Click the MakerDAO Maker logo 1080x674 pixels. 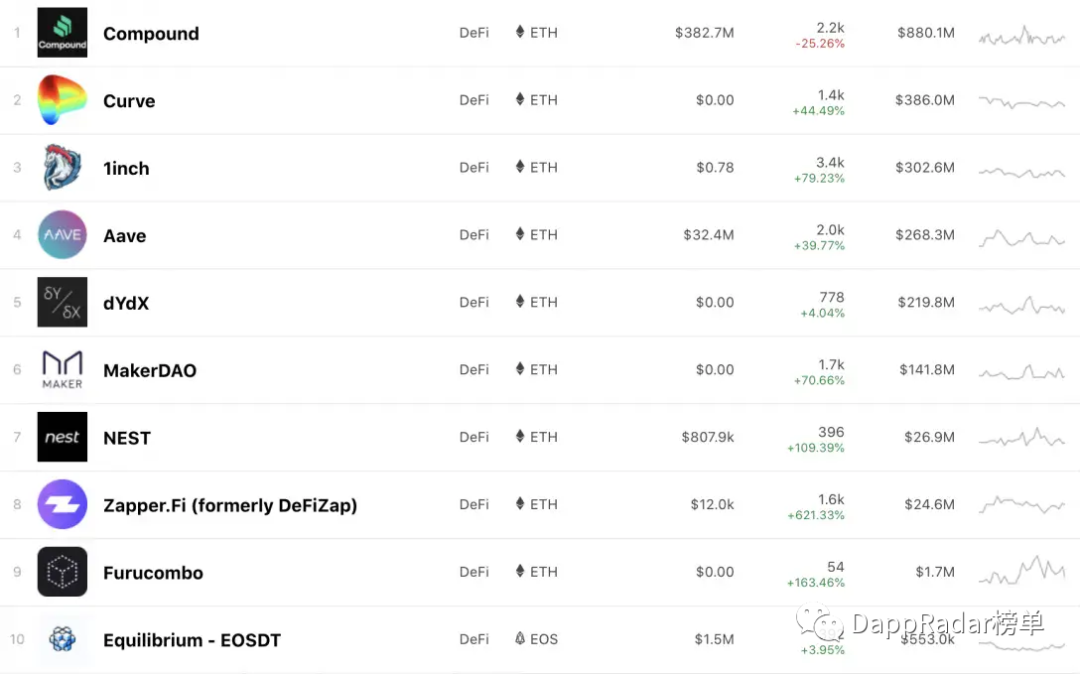click(62, 370)
